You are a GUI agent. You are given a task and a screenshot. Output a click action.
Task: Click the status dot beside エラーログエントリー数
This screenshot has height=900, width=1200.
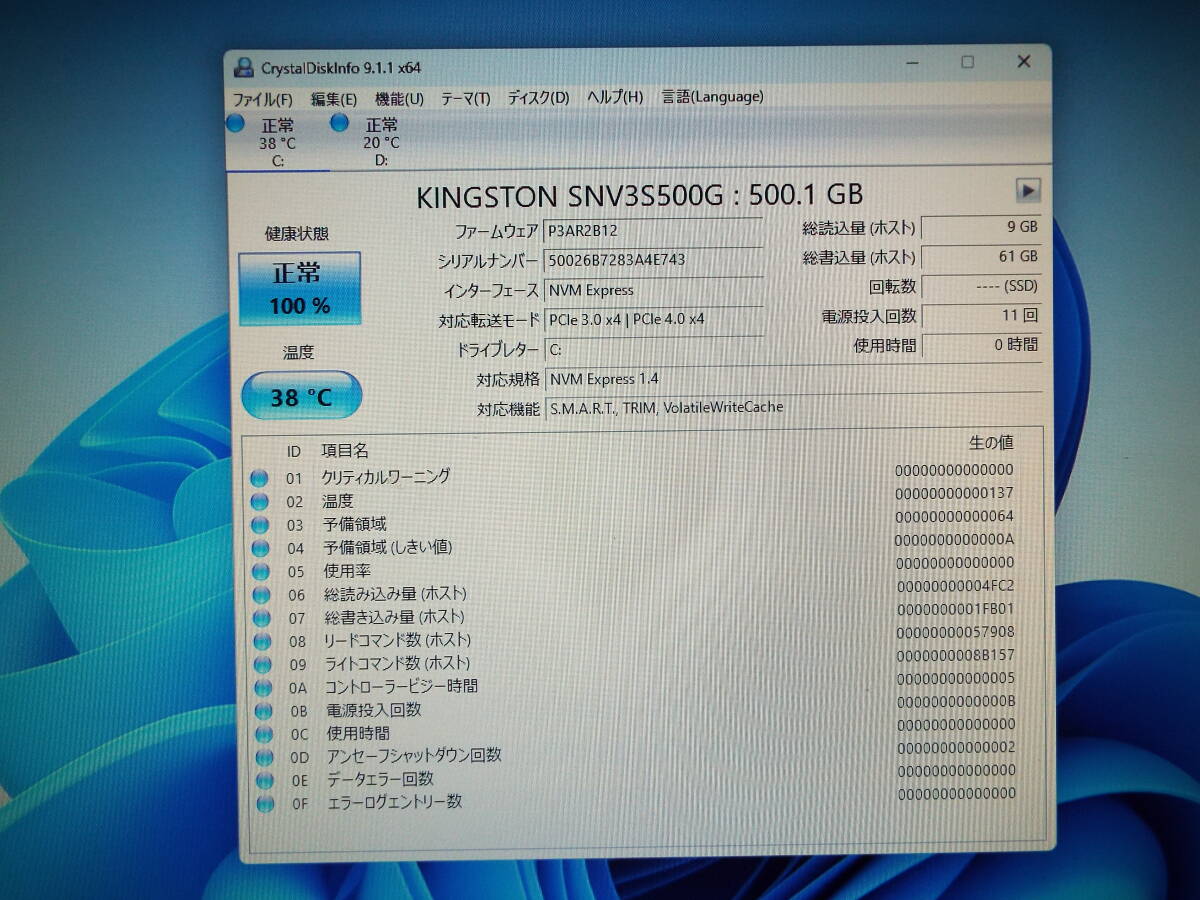(262, 802)
